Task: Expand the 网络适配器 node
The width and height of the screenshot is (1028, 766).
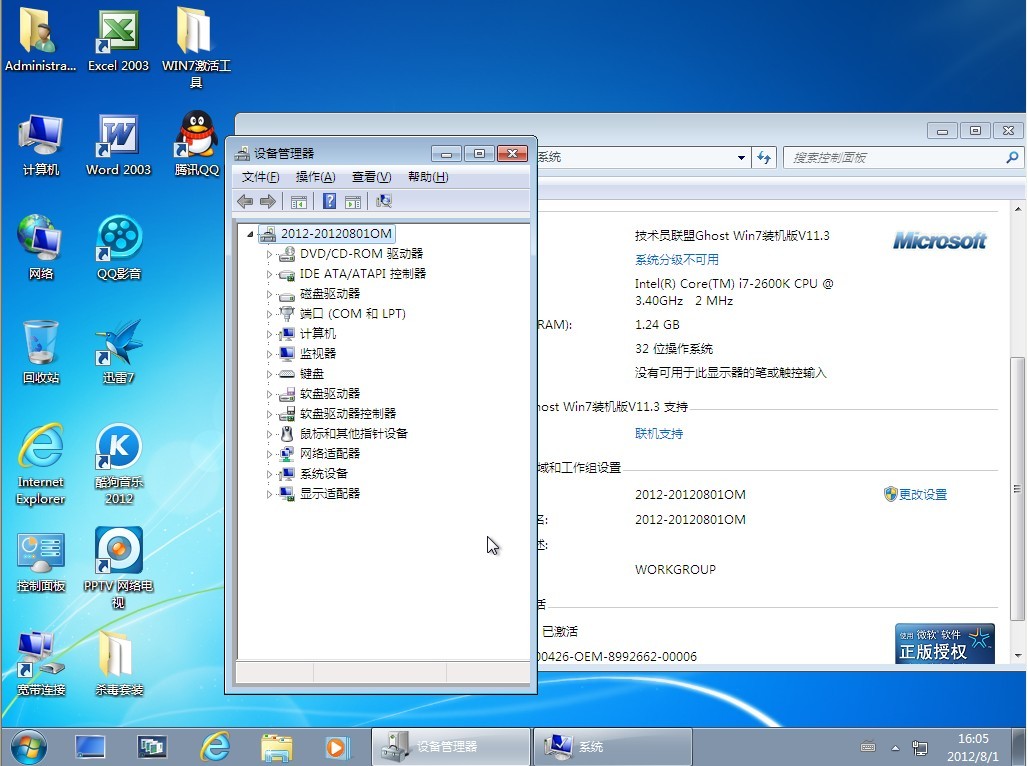Action: click(x=269, y=454)
